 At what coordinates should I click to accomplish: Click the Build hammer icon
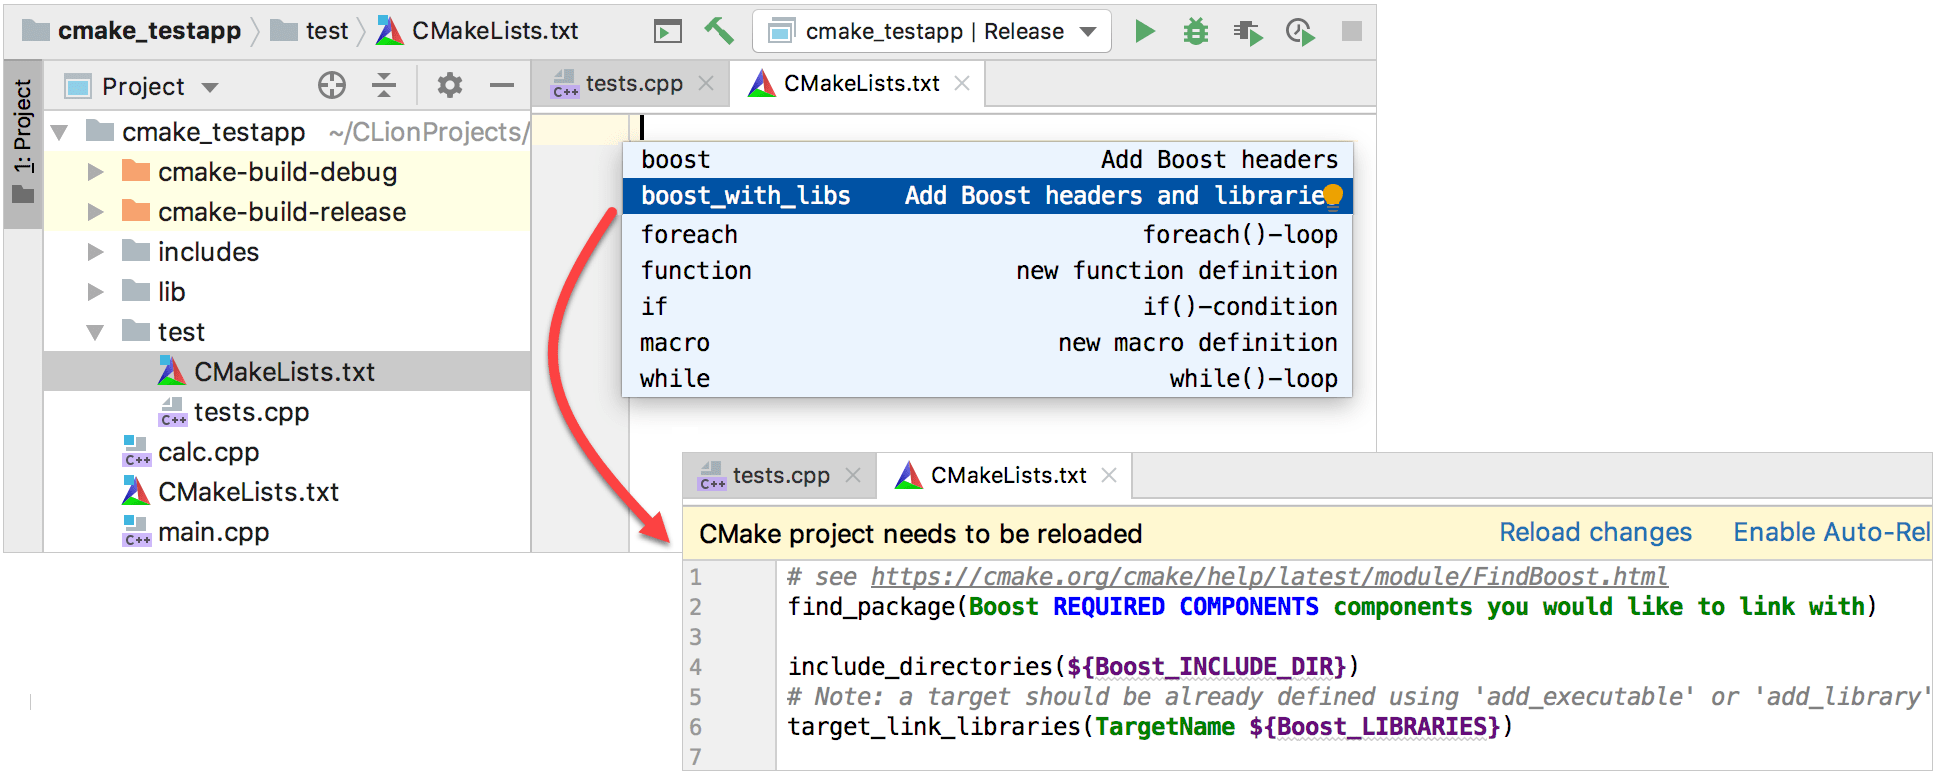click(718, 31)
